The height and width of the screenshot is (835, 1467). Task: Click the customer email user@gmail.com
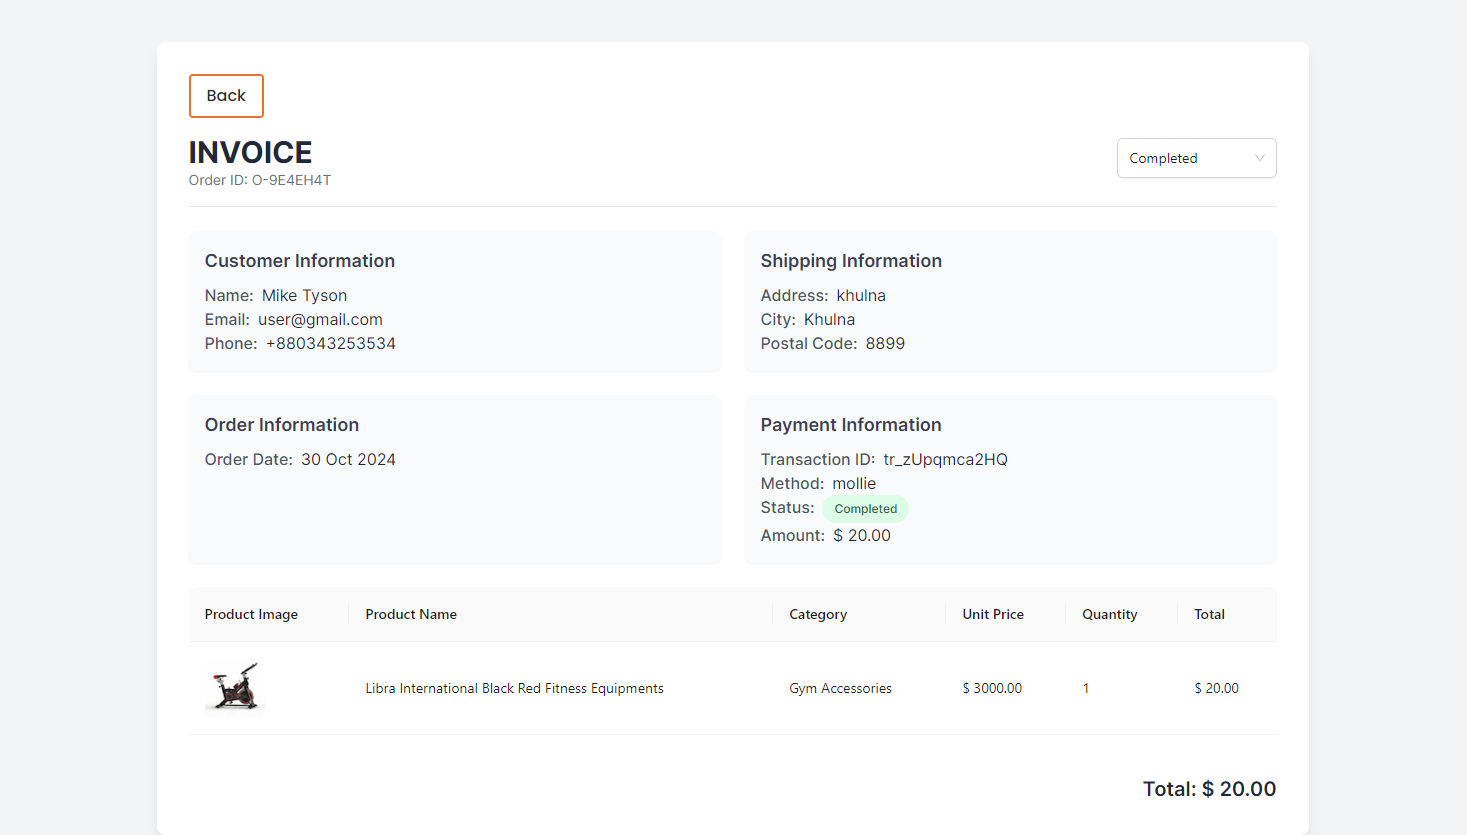click(x=320, y=320)
